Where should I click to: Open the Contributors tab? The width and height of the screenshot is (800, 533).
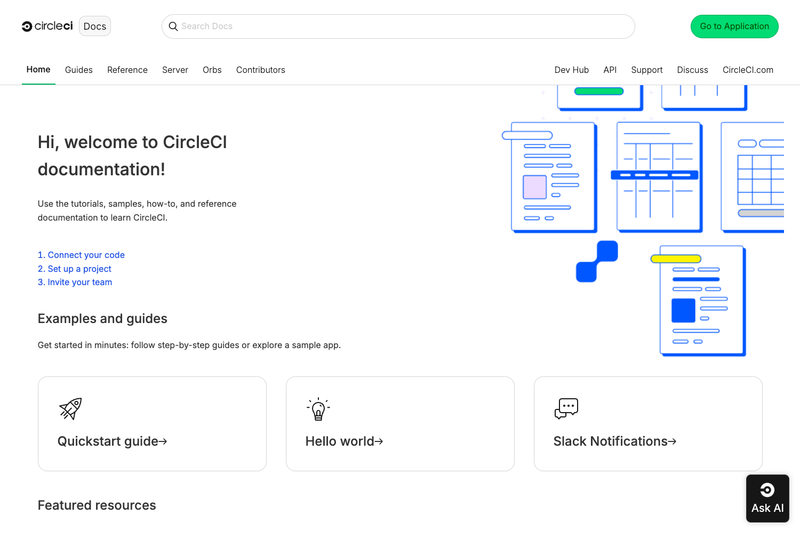pos(260,70)
